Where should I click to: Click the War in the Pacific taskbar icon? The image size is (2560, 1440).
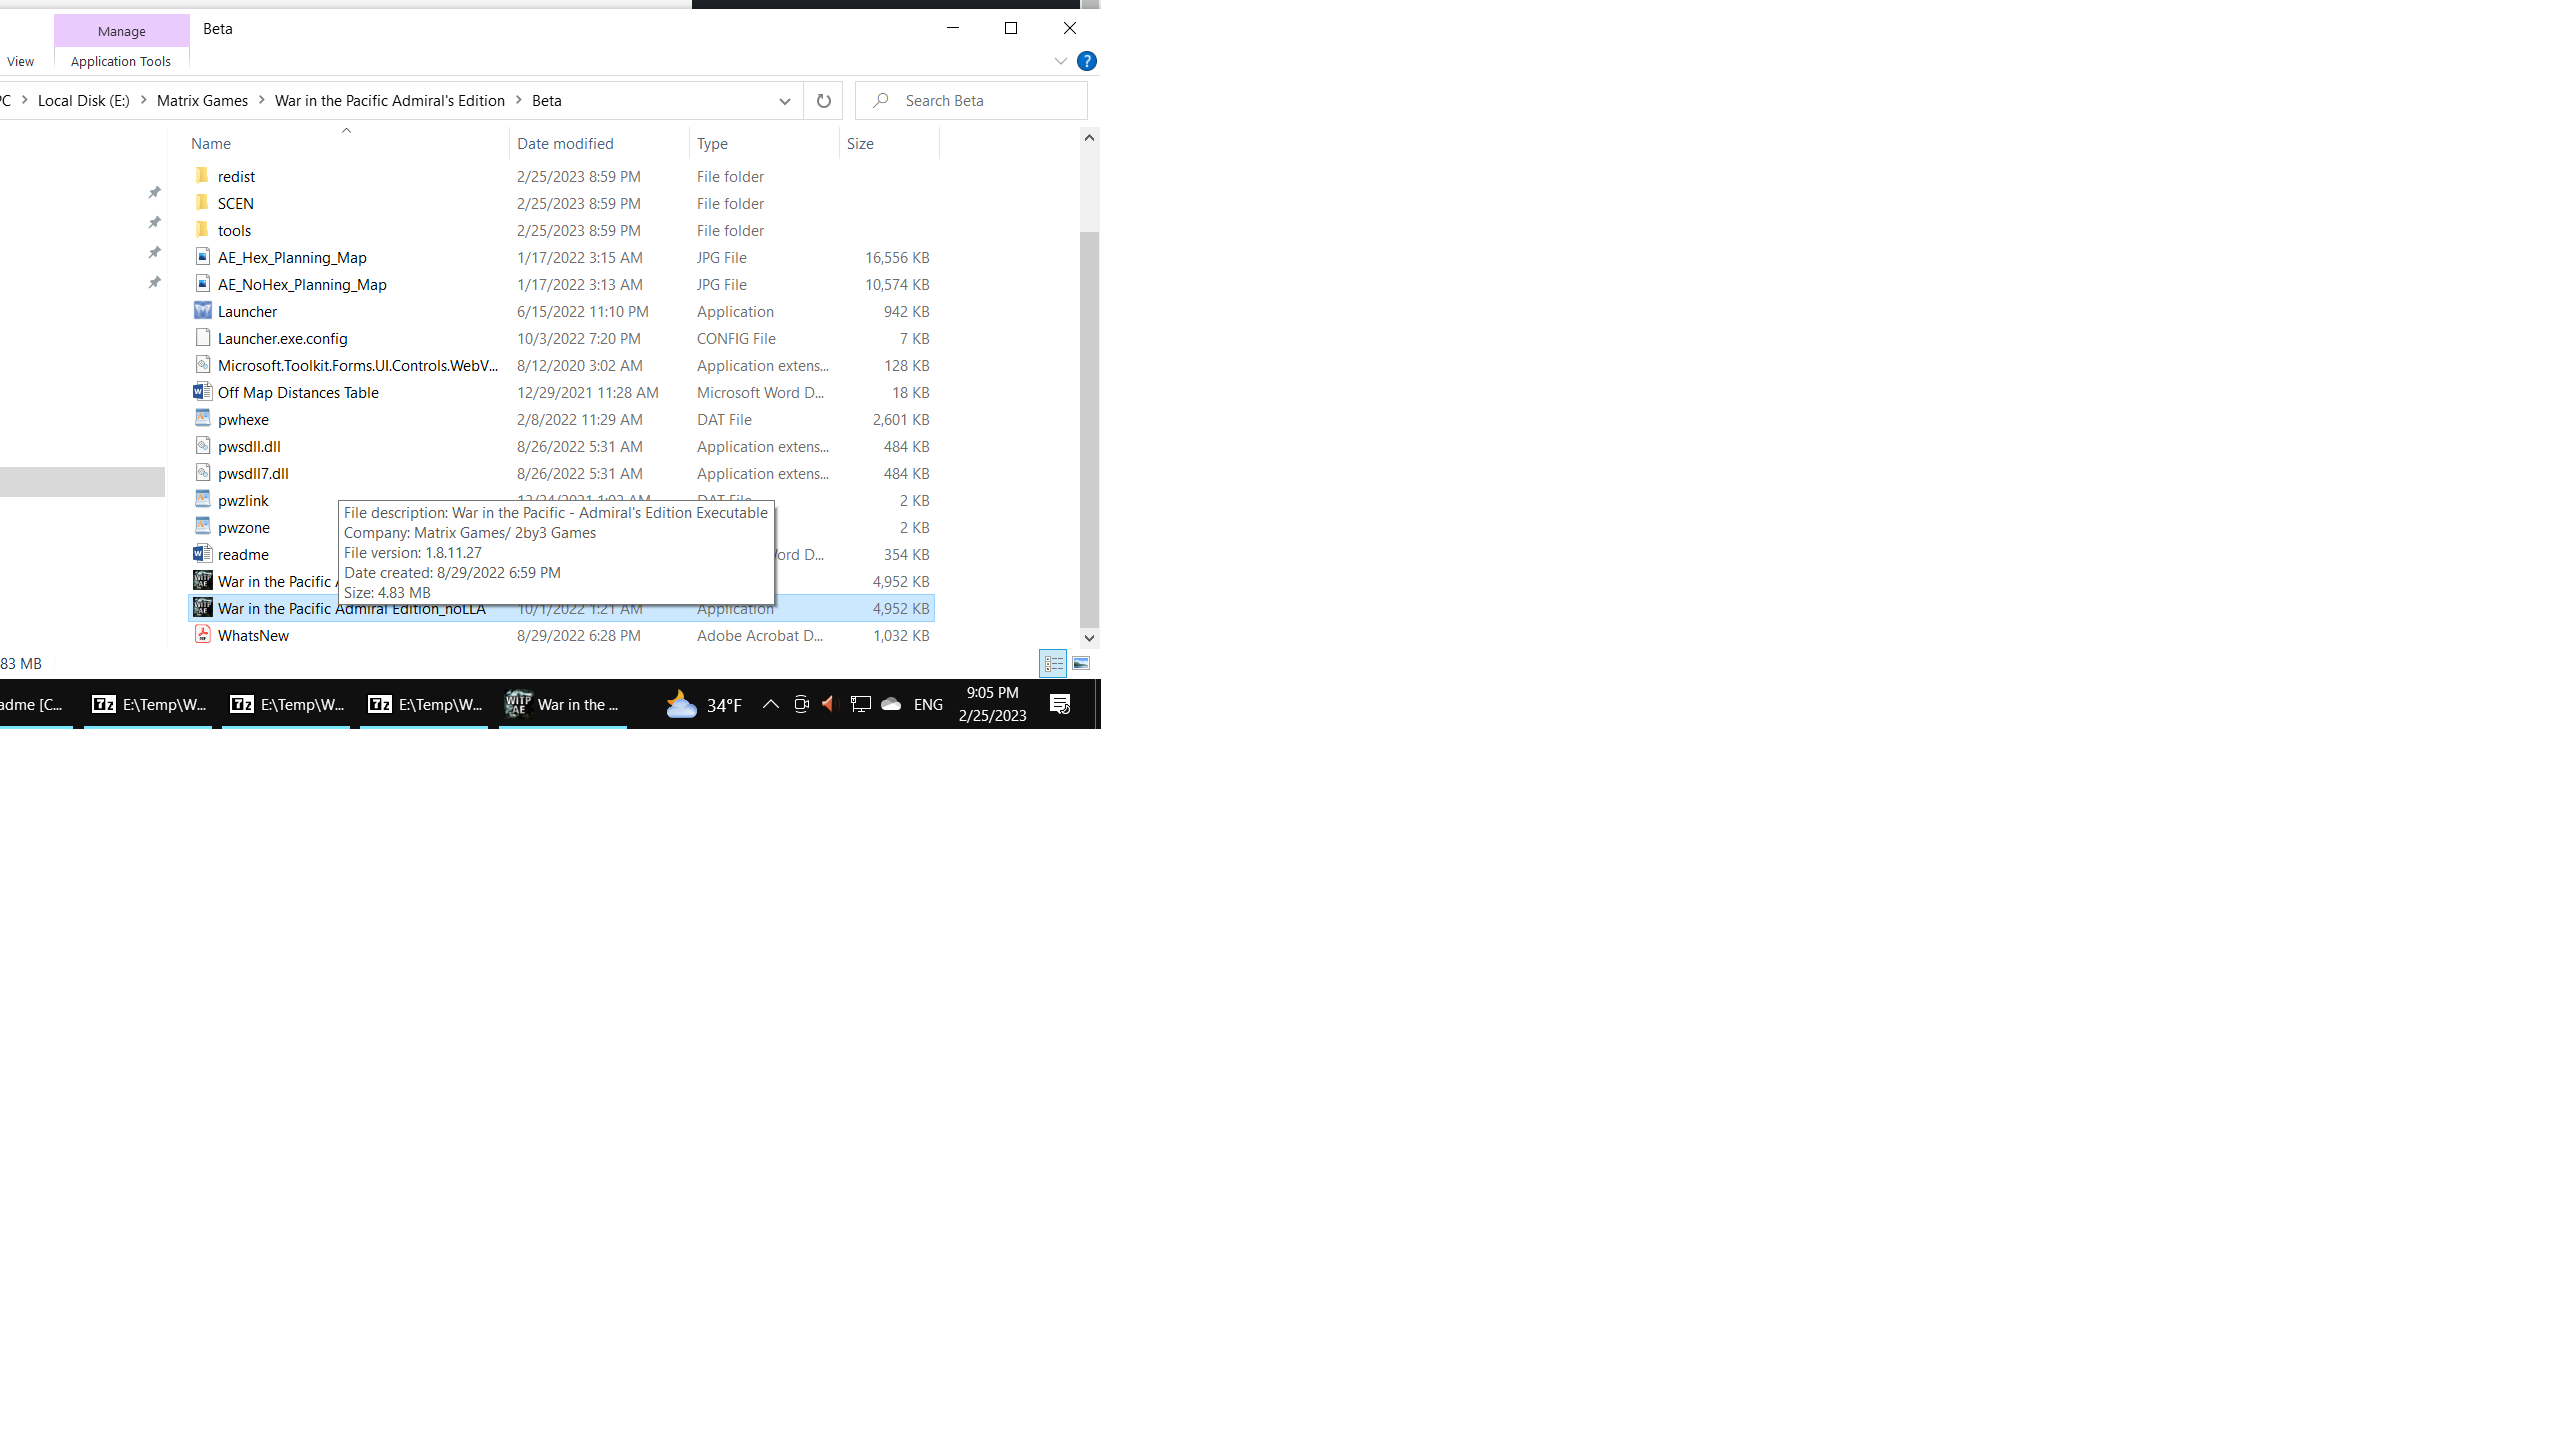[563, 704]
